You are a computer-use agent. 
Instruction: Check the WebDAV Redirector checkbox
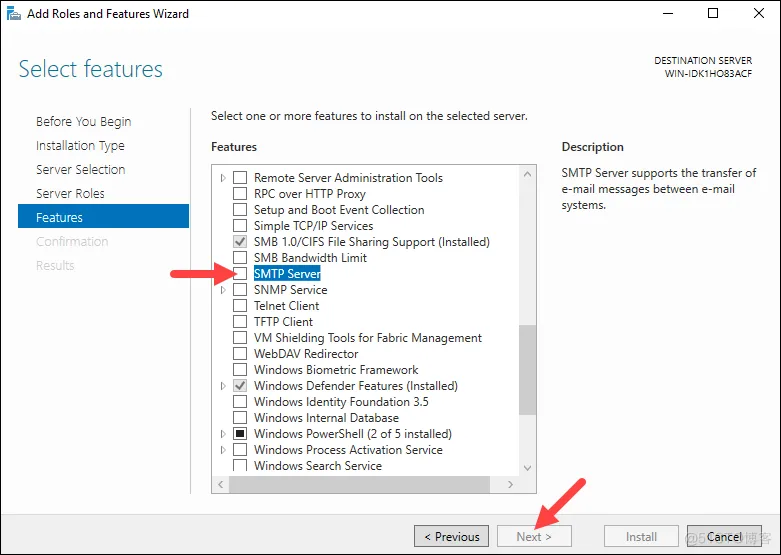(x=240, y=354)
